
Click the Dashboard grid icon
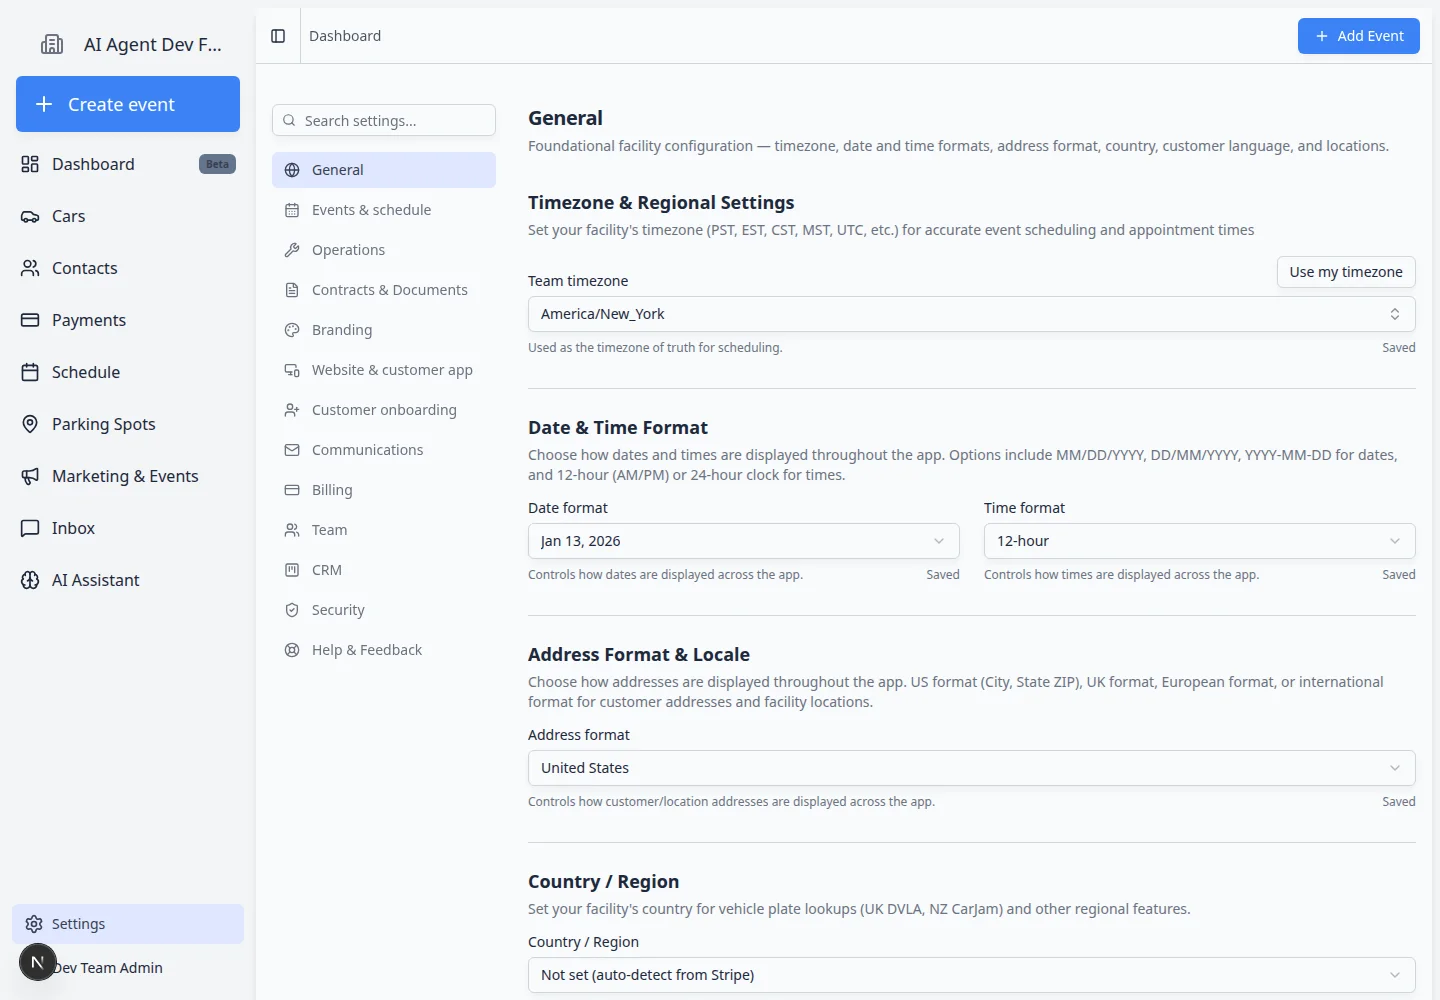(30, 164)
